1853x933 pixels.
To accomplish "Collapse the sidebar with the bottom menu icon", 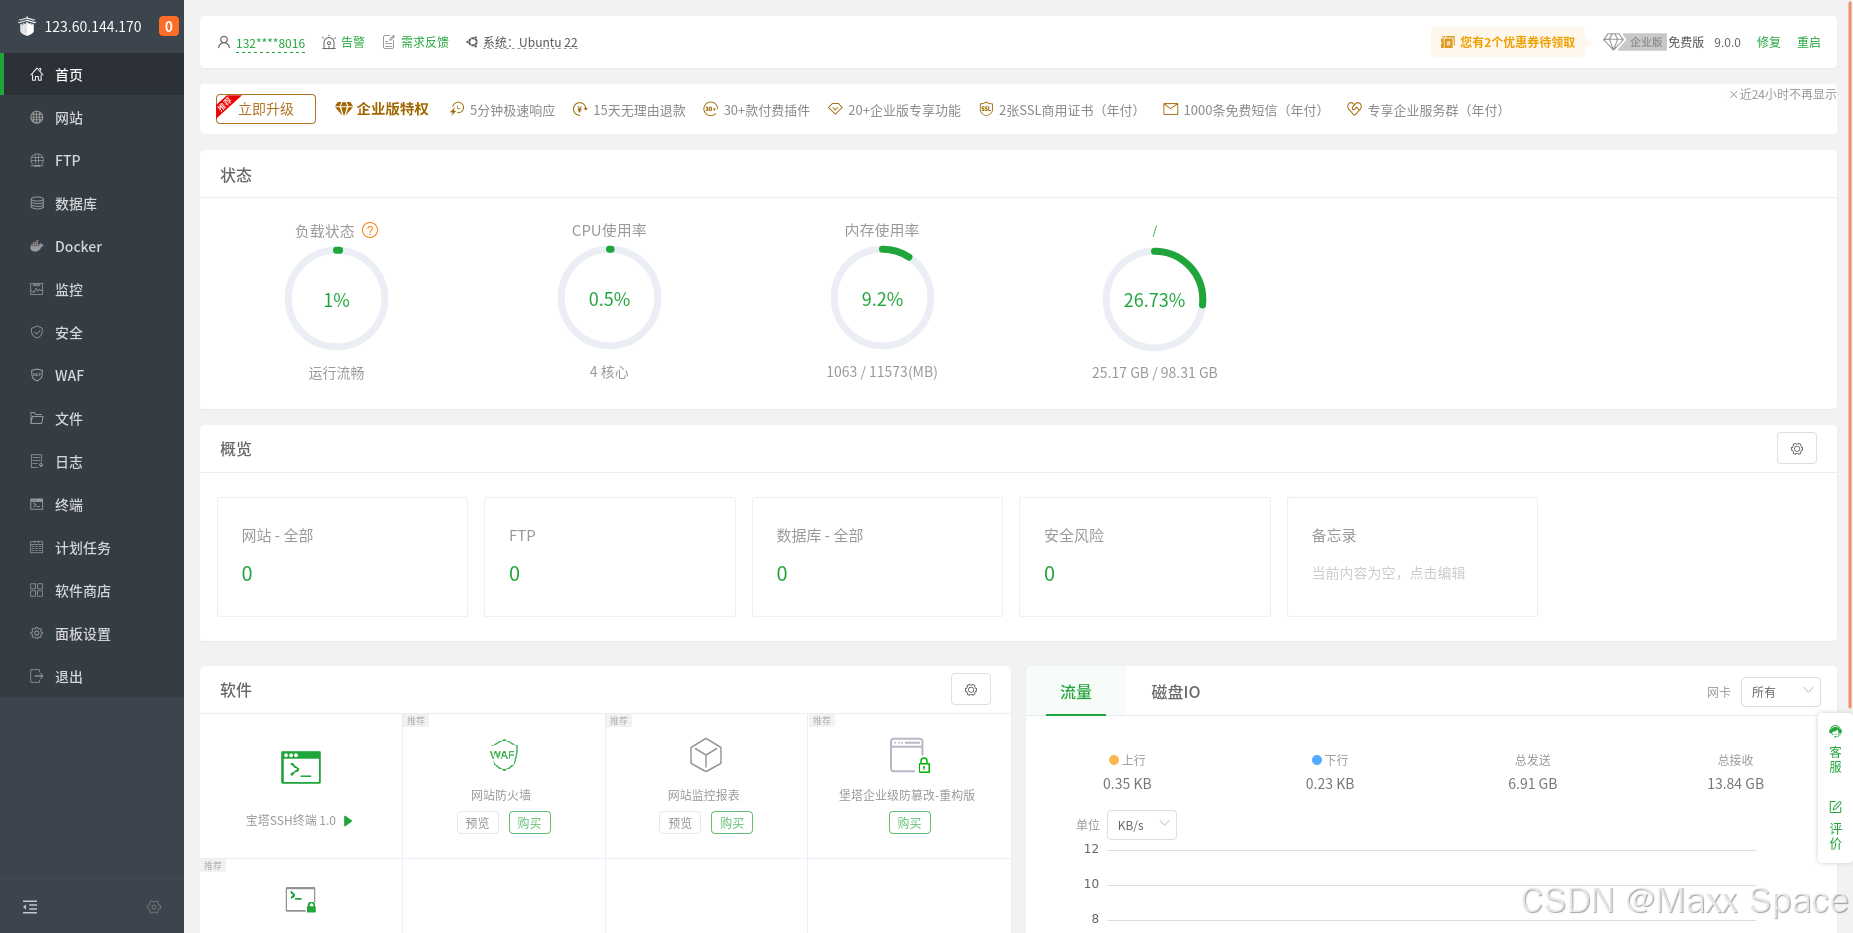I will (x=30, y=907).
